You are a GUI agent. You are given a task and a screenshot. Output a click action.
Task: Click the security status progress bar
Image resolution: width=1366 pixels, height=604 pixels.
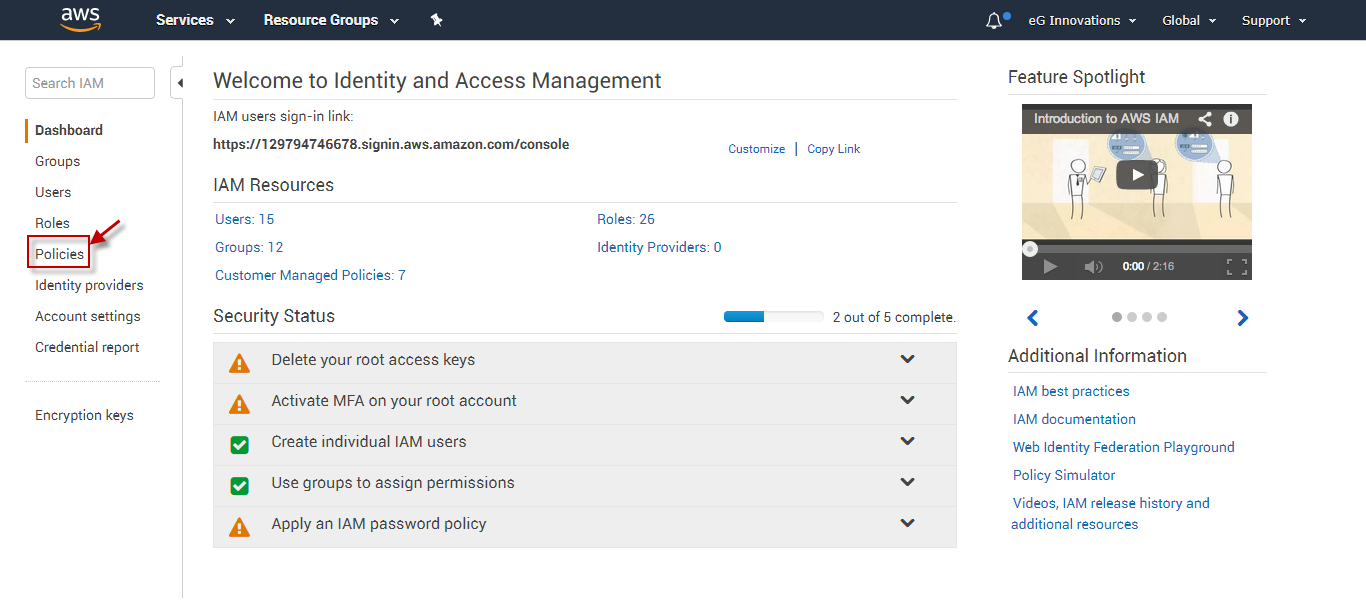774,317
